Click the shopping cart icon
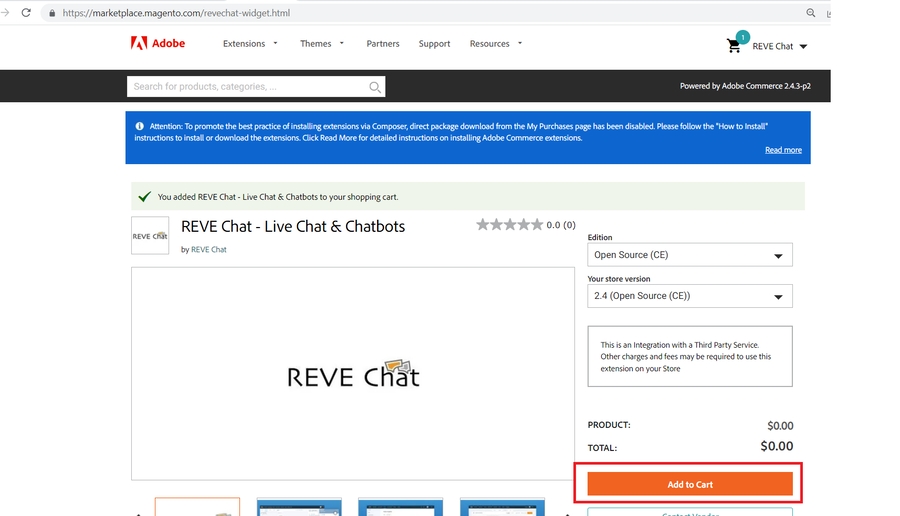 point(735,45)
